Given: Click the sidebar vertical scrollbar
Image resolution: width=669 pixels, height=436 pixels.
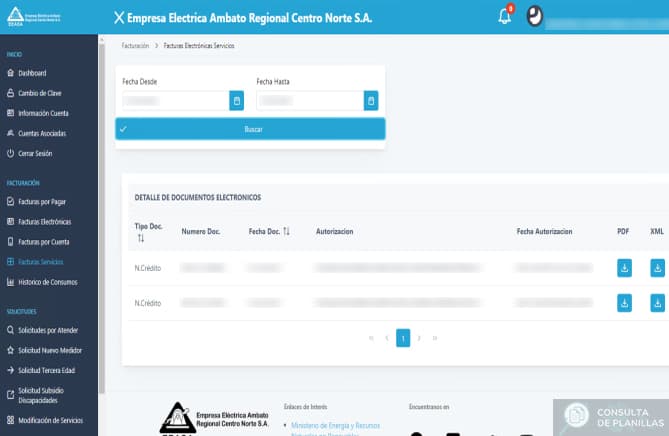Looking at the screenshot, I should [102, 218].
